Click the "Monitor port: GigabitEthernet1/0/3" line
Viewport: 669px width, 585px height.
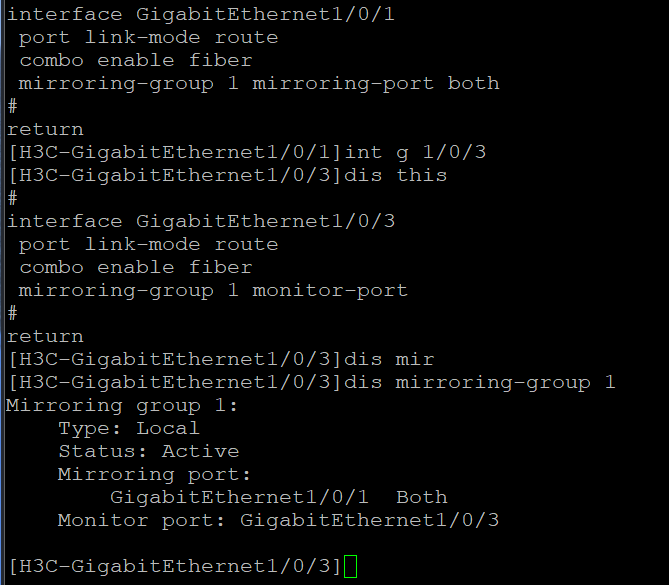pos(278,520)
